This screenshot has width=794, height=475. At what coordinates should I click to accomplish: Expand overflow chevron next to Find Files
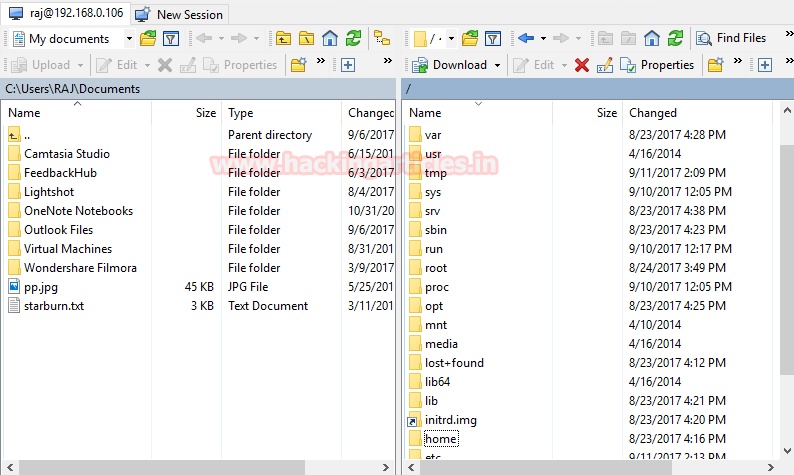point(789,34)
